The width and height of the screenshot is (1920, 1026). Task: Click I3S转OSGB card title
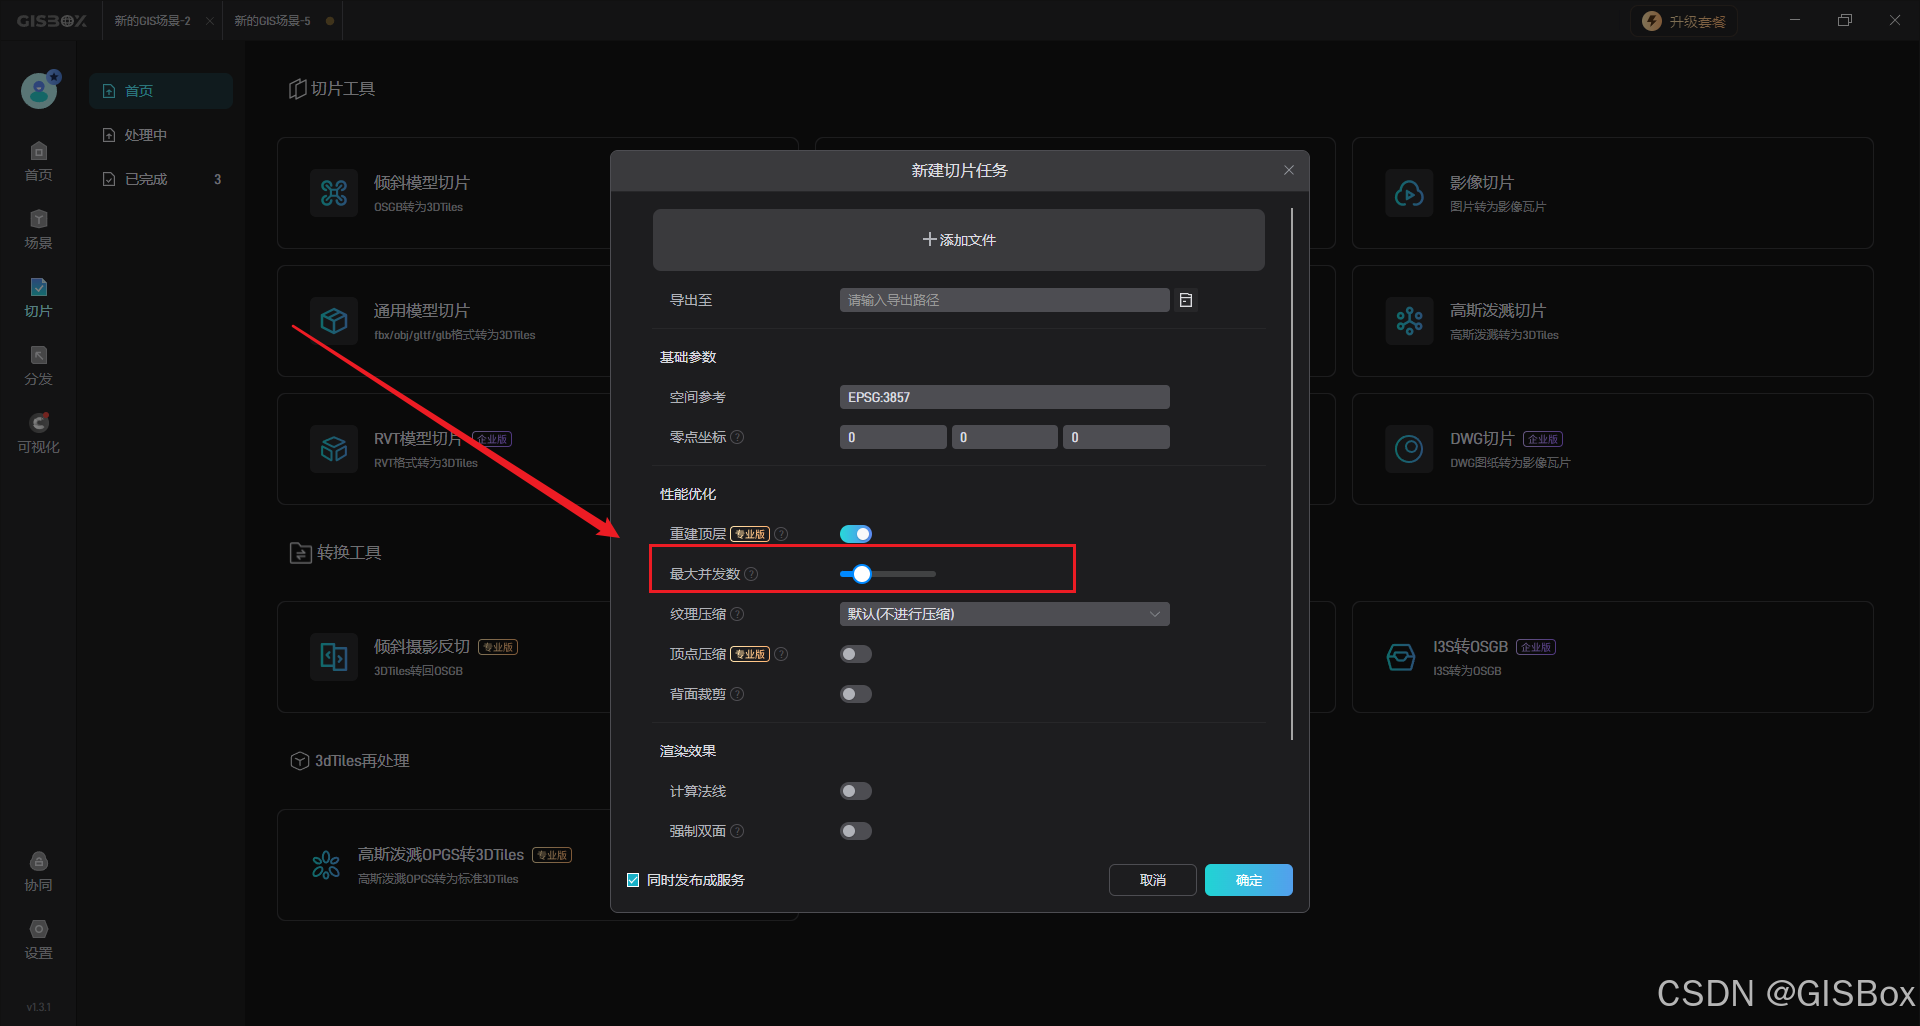tap(1470, 647)
